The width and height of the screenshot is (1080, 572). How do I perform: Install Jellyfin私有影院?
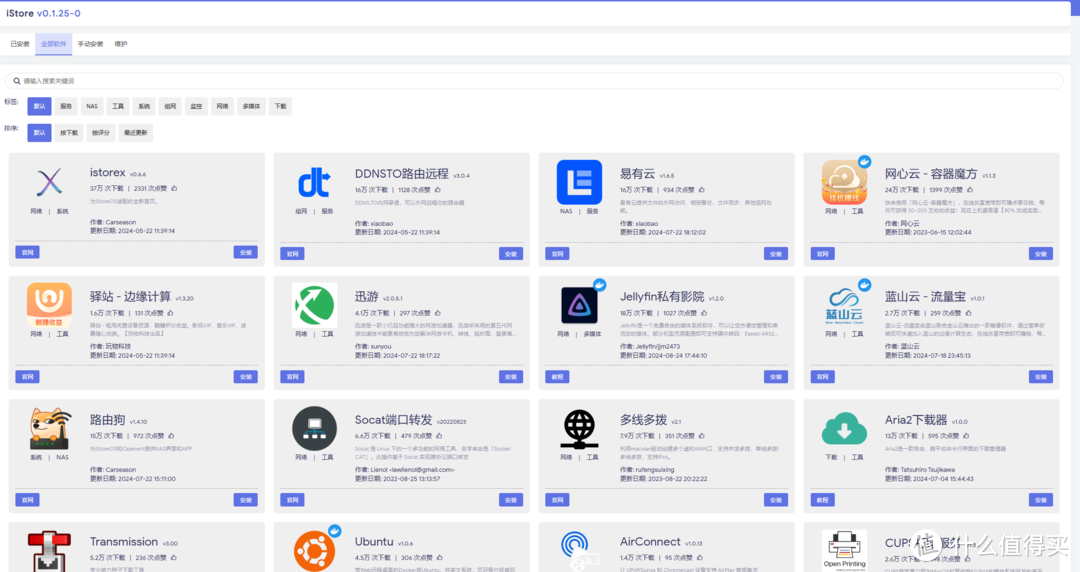(776, 377)
